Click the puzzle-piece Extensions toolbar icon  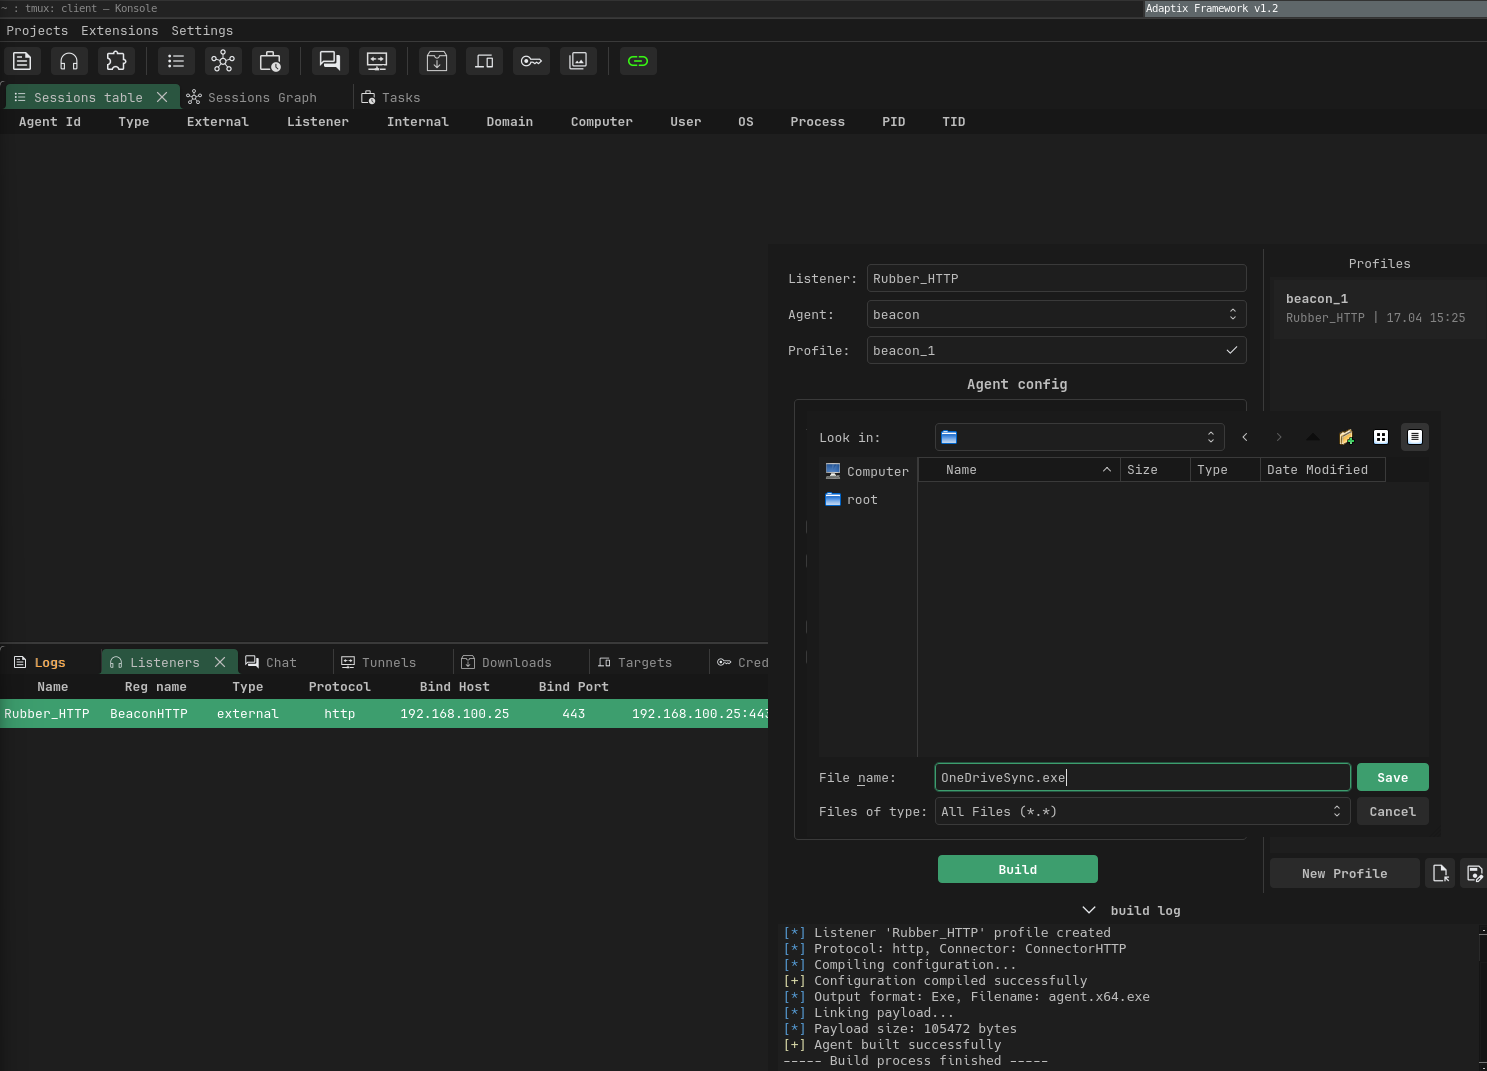[x=116, y=61]
